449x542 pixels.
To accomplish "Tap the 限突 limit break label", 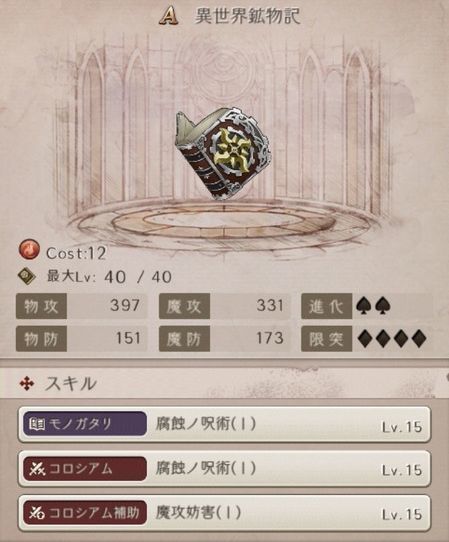I will point(326,339).
